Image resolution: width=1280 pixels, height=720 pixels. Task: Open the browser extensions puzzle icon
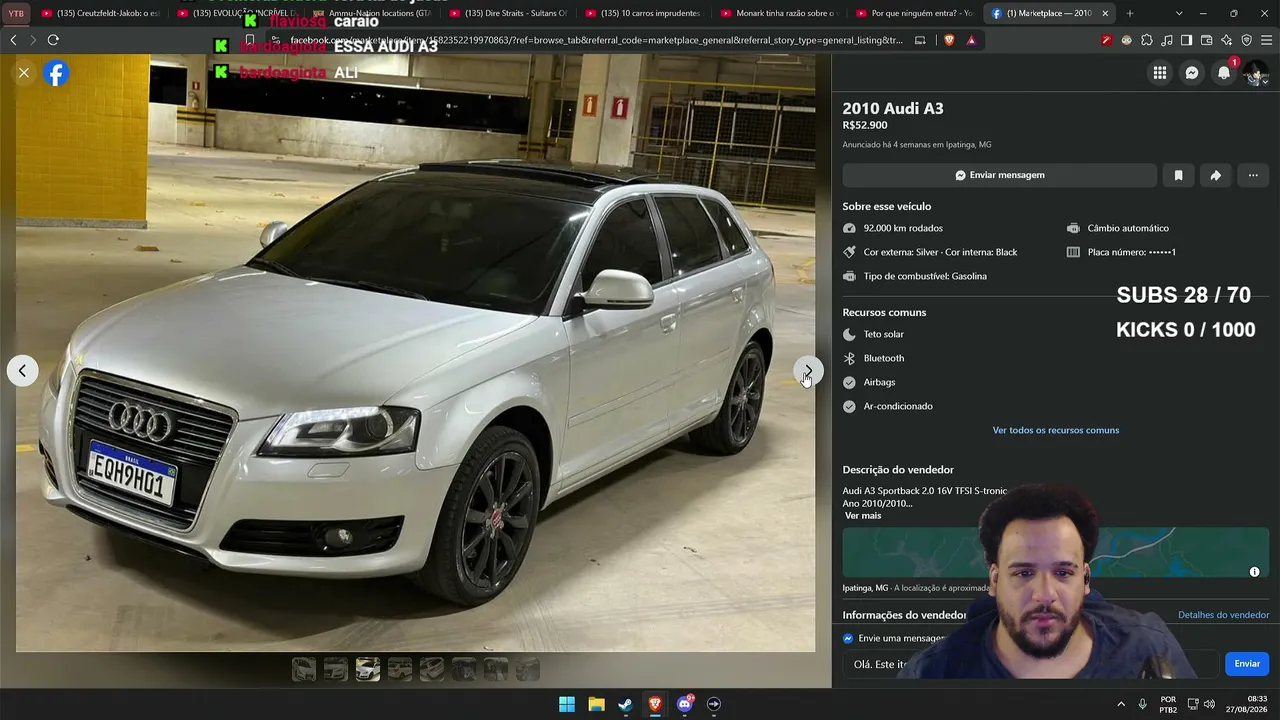point(1147,40)
